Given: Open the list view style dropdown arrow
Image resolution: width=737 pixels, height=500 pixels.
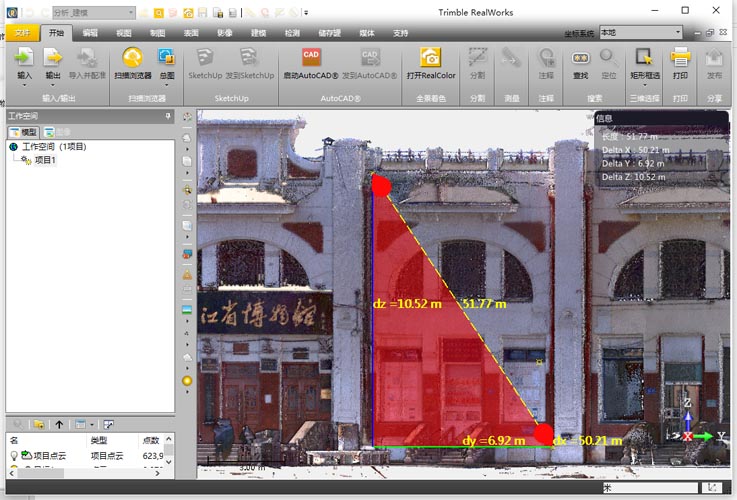Looking at the screenshot, I should [x=92, y=425].
